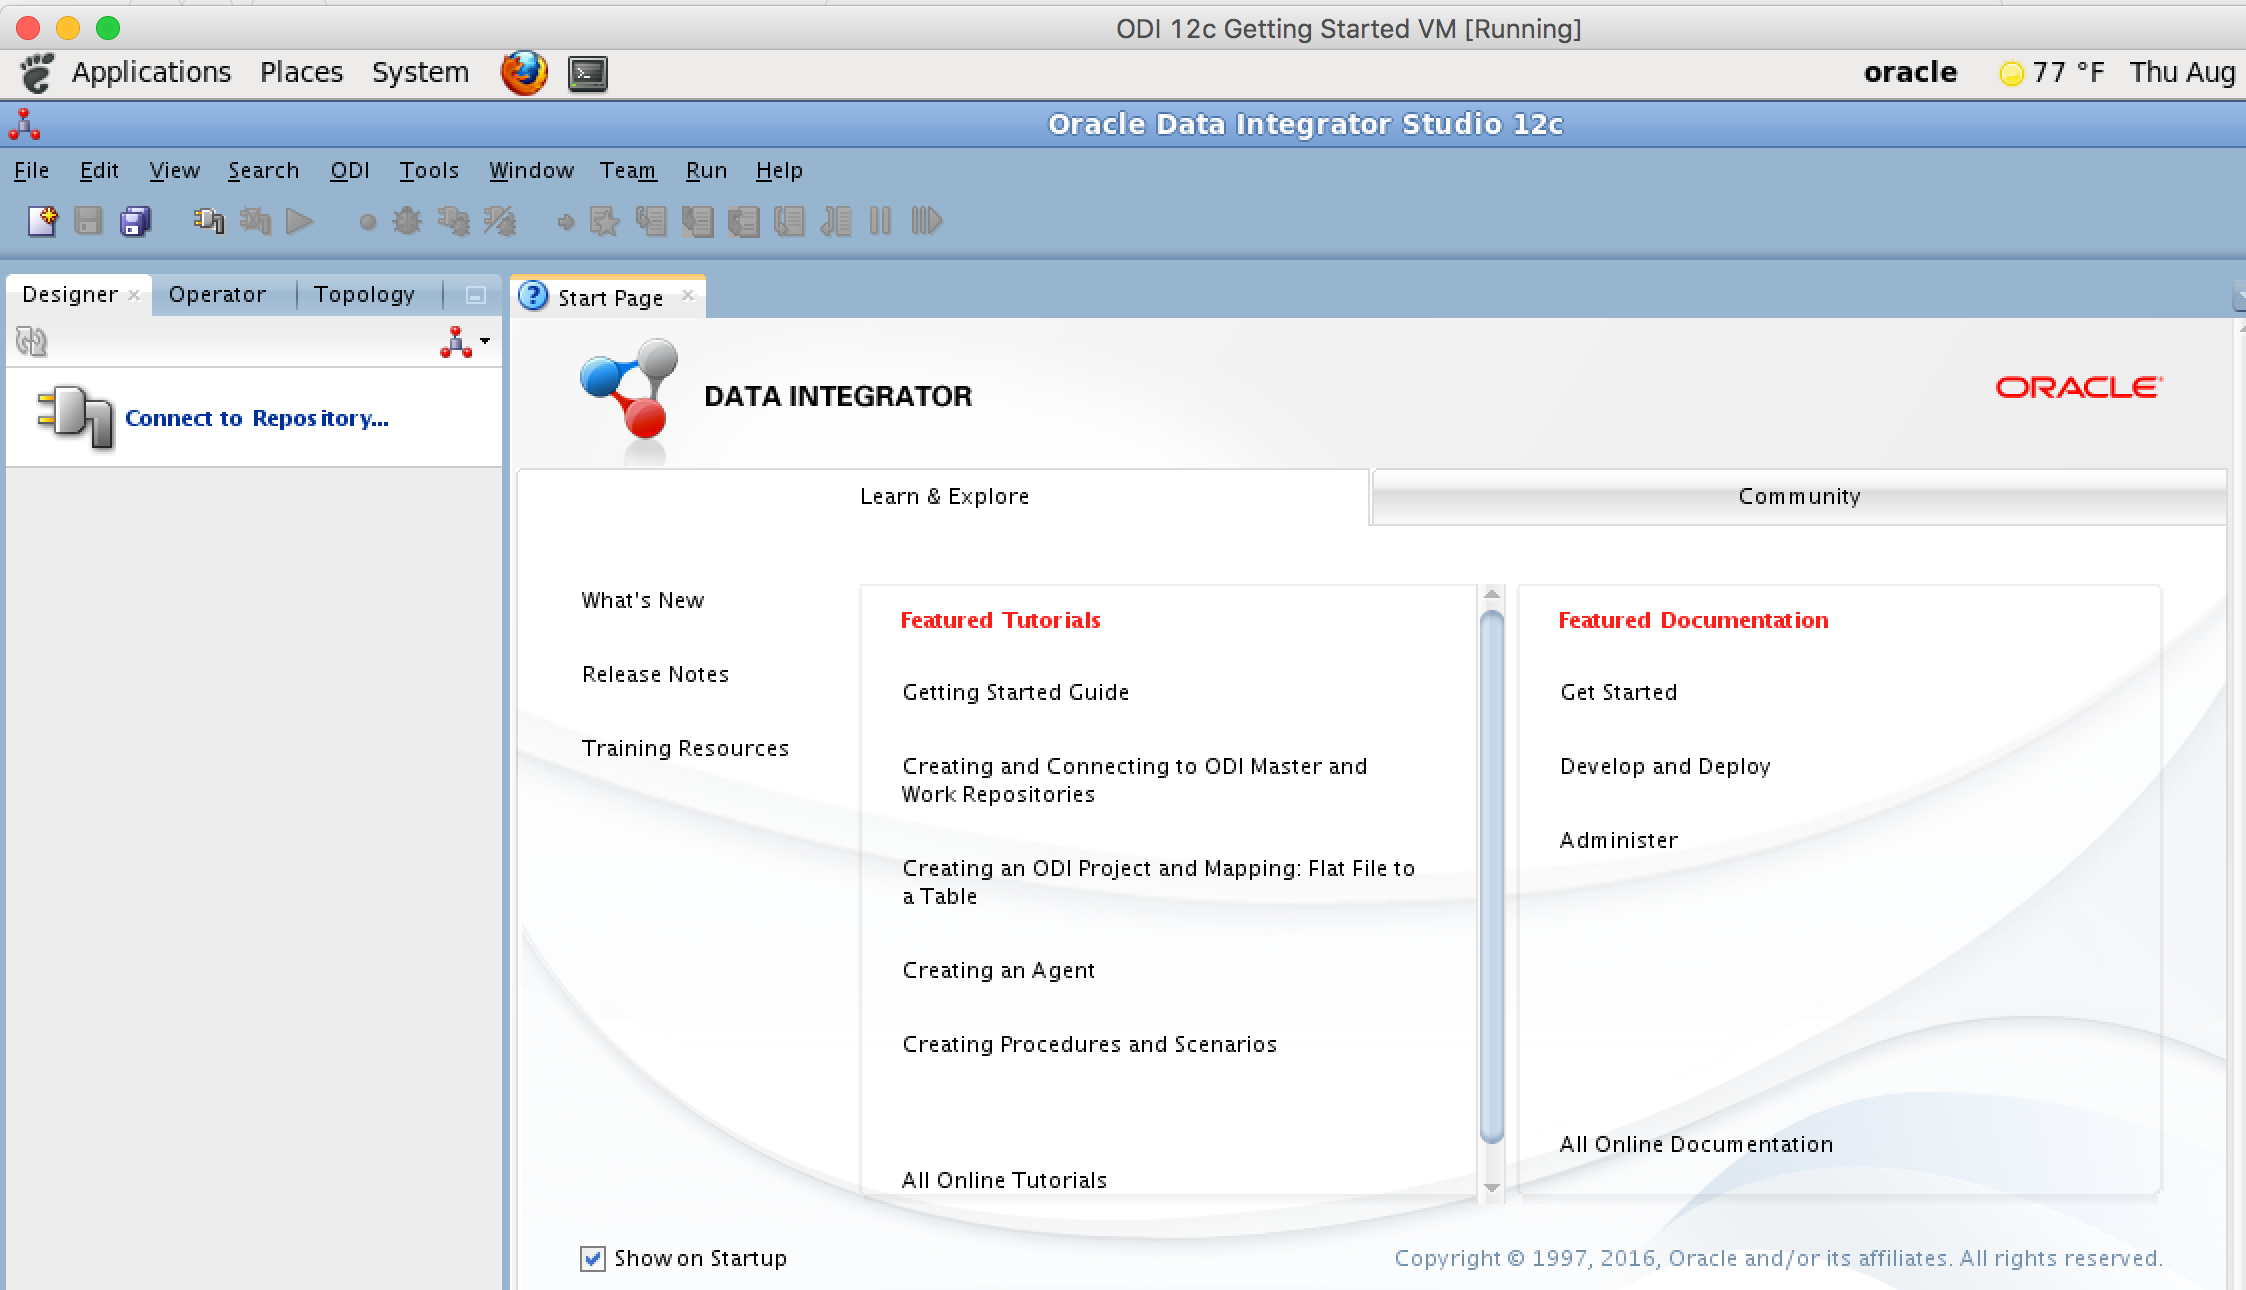Click the weather indicator in the menu bar
The image size is (2246, 1290).
(2052, 71)
